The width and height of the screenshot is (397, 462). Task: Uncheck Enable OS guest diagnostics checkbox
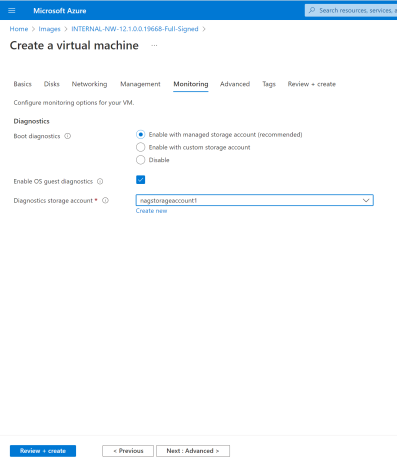tap(141, 180)
